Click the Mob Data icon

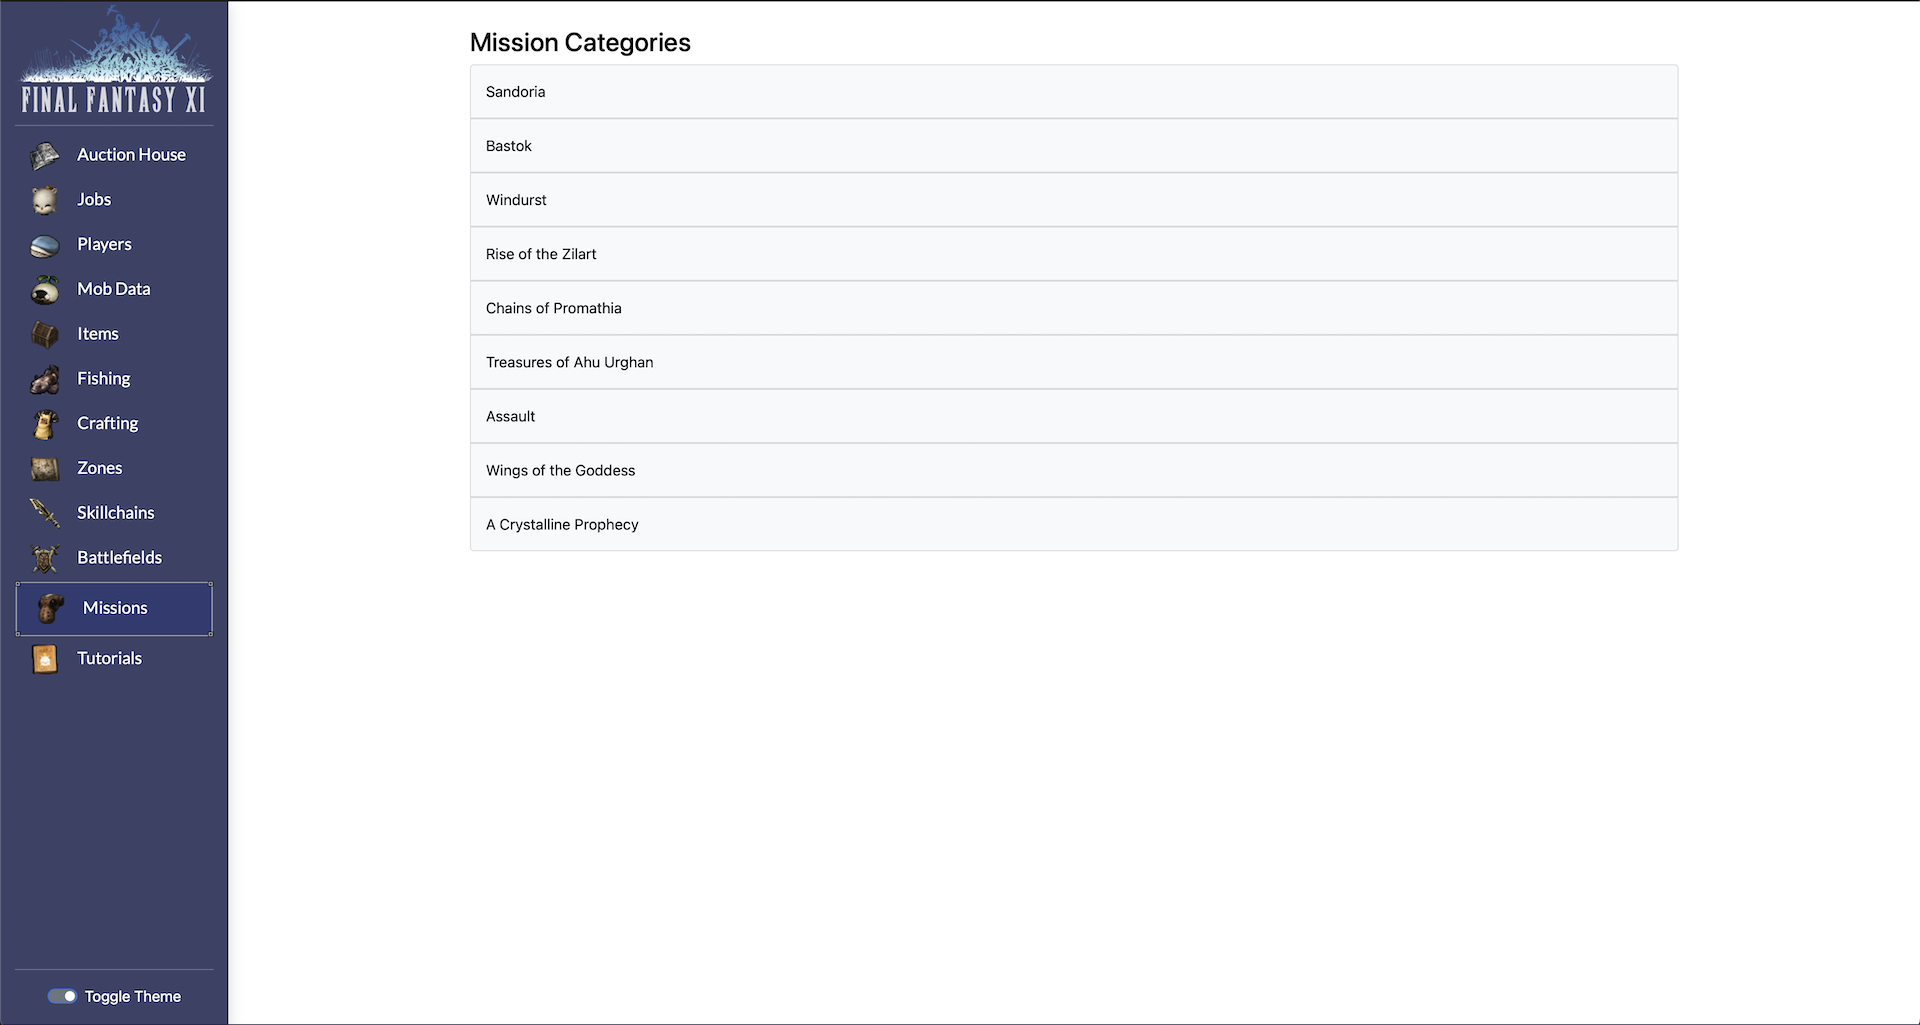coord(45,290)
